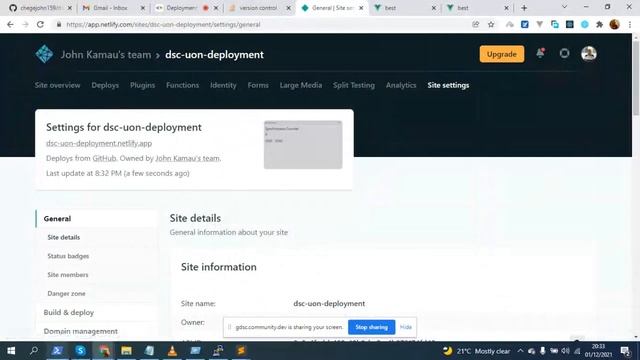Open Sublime Text from taskbar
Viewport: 640px width, 360px height.
click(241, 351)
